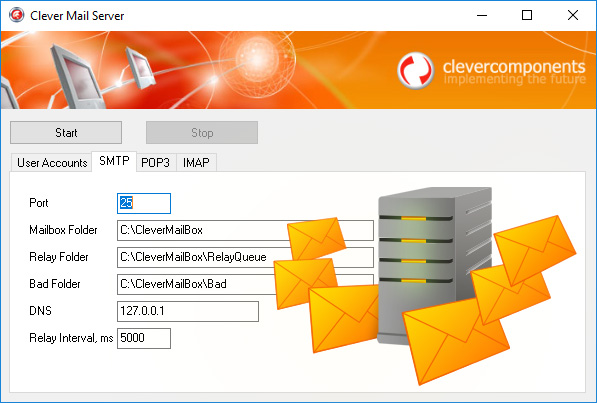
Task: Start the mail server
Action: point(66,133)
